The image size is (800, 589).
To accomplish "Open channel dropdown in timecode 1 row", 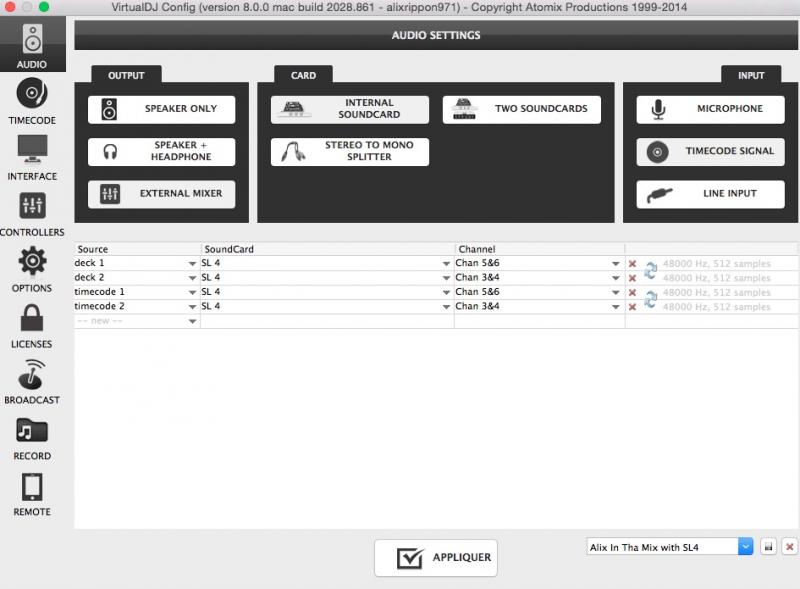I will (x=615, y=292).
